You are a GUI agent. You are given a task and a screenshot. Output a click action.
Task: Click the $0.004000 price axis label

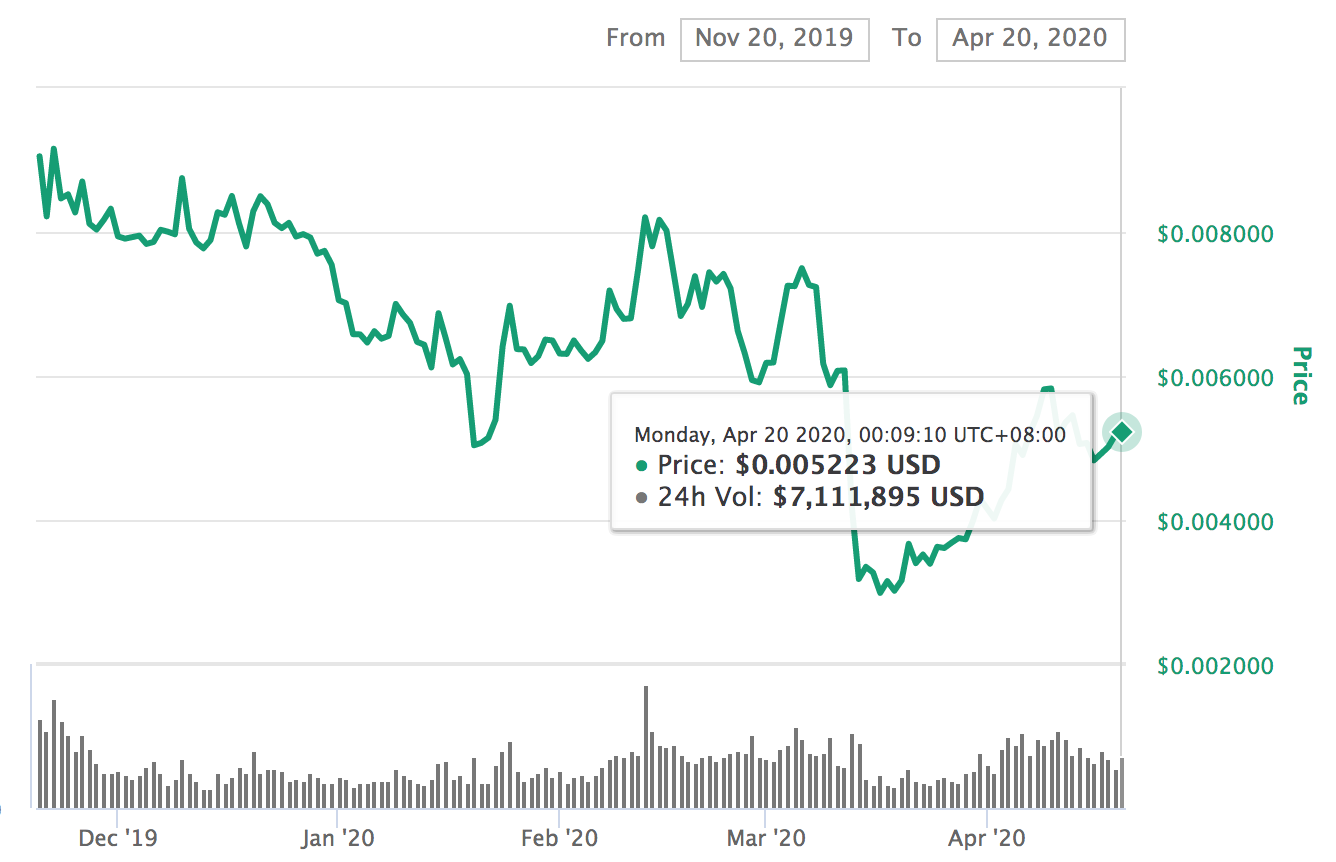pos(1215,522)
